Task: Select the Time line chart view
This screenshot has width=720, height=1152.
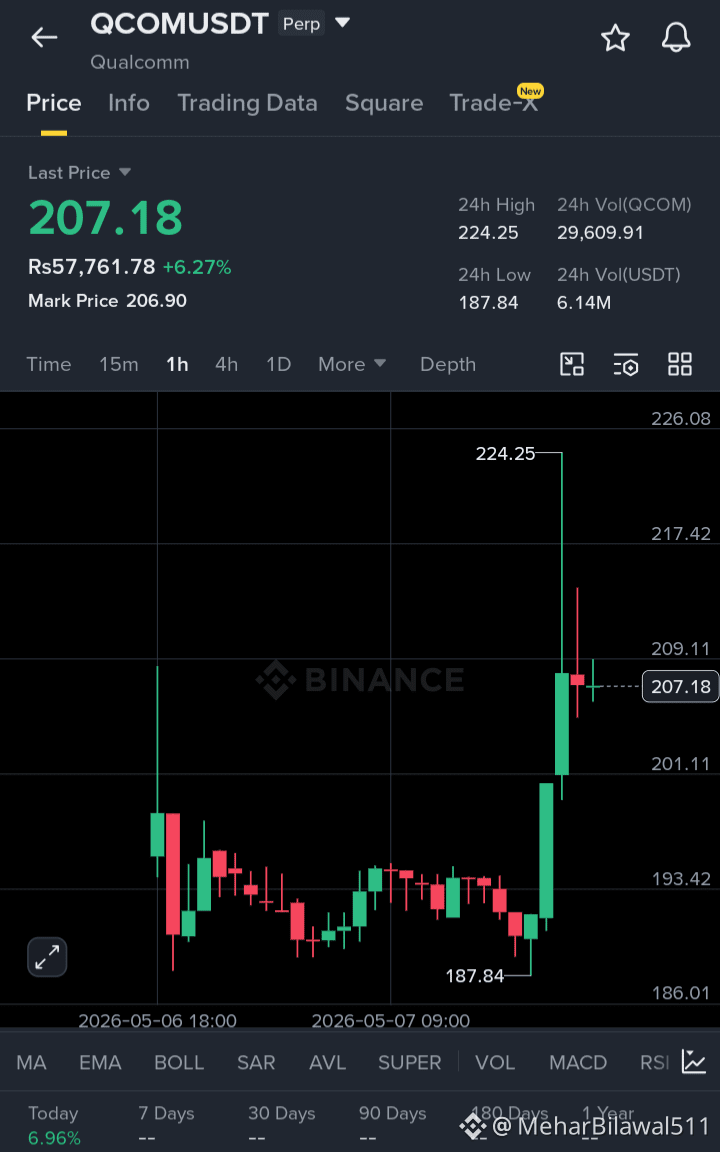Action: point(48,364)
